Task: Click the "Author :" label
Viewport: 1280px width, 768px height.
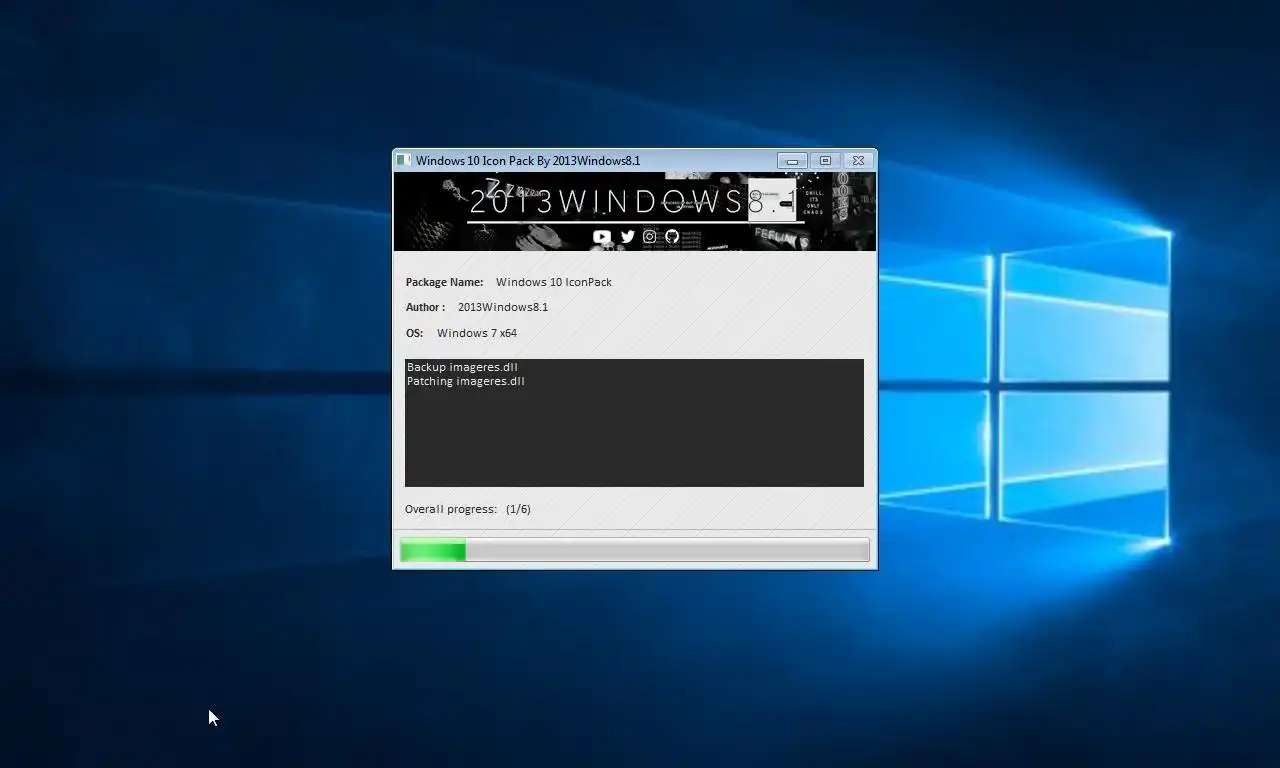Action: click(x=425, y=307)
